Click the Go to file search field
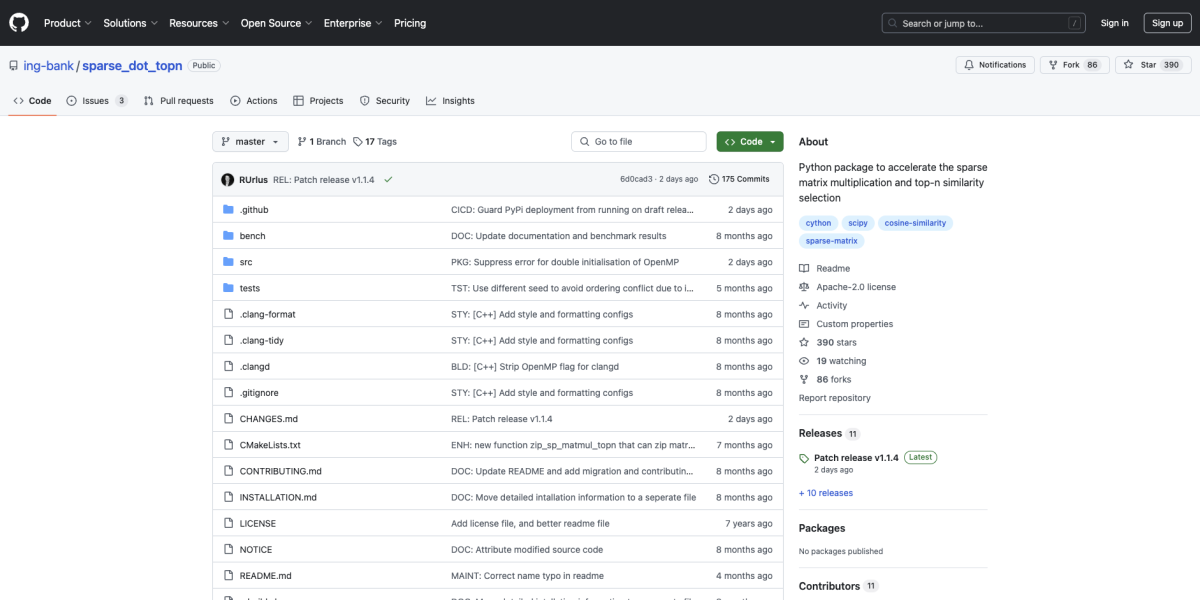 pos(642,142)
